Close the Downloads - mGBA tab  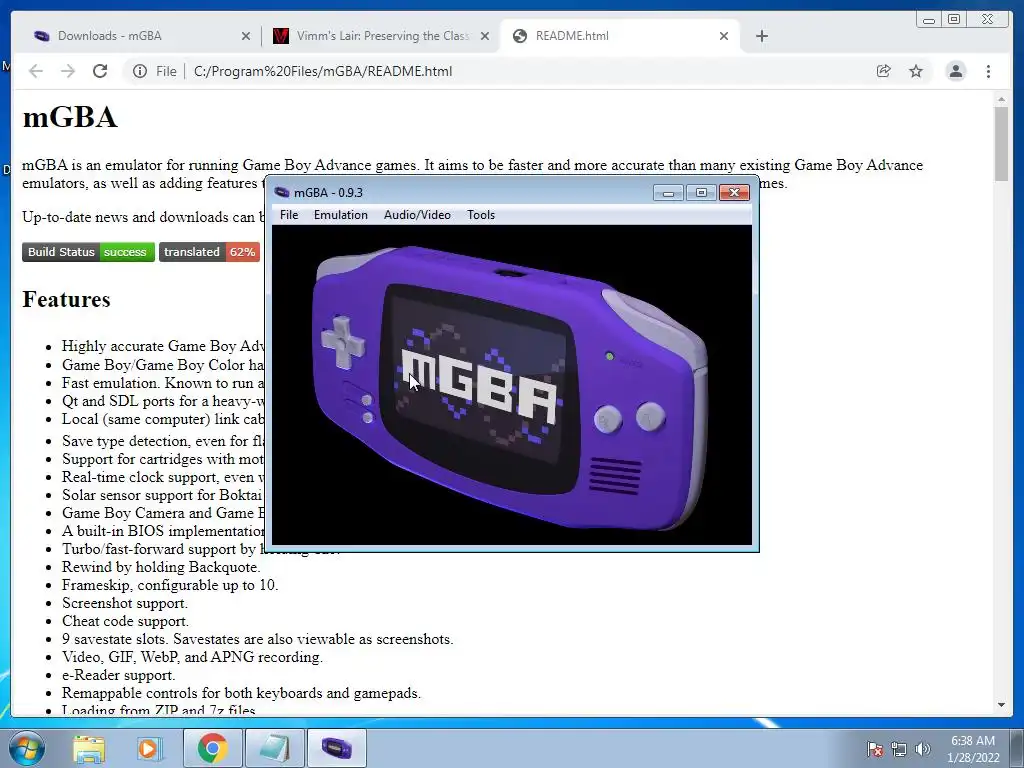(x=246, y=36)
